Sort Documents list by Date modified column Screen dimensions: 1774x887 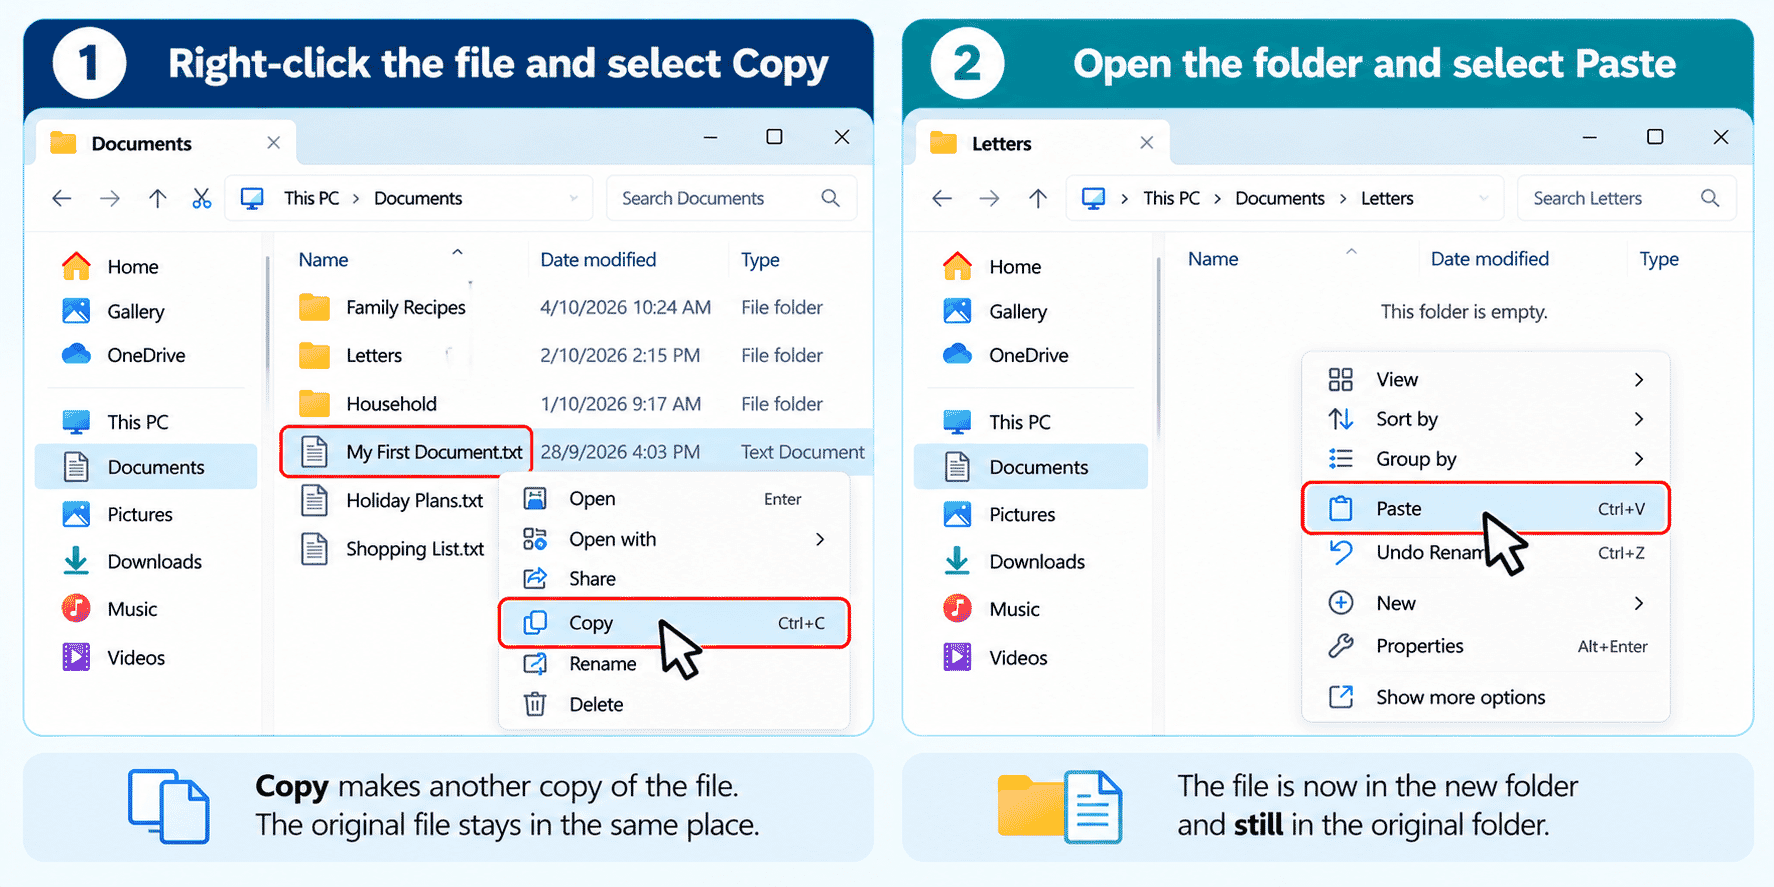(x=598, y=260)
